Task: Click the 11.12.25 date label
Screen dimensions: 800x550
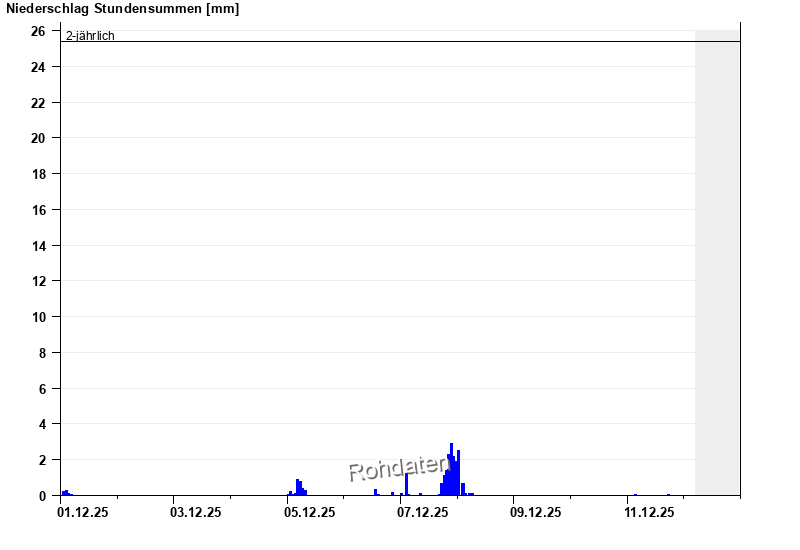Action: 648,513
